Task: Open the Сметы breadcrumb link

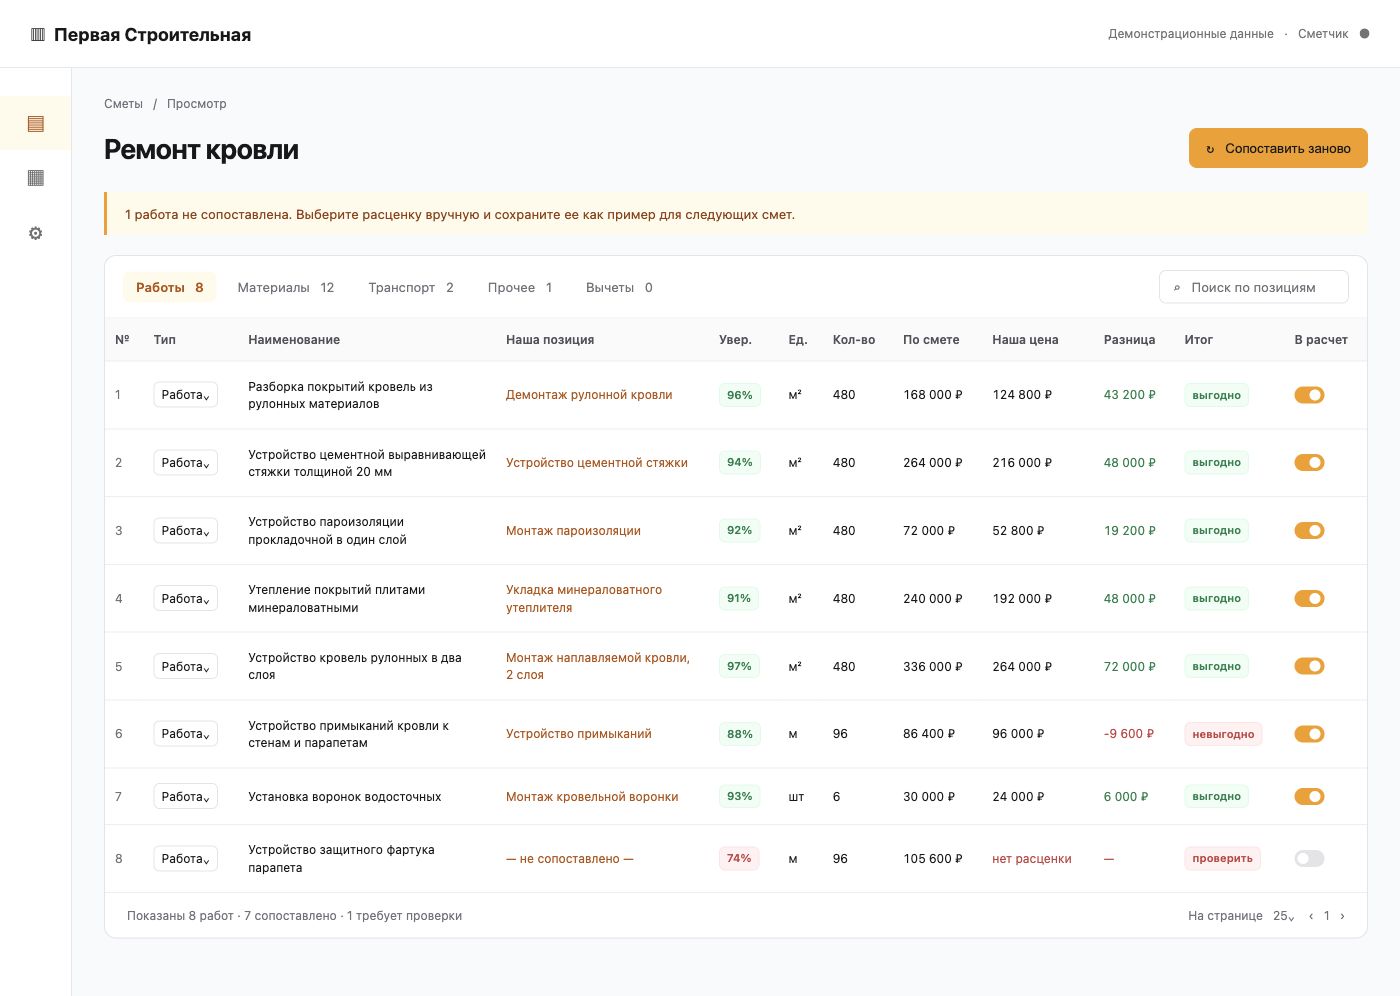Action: 123,104
